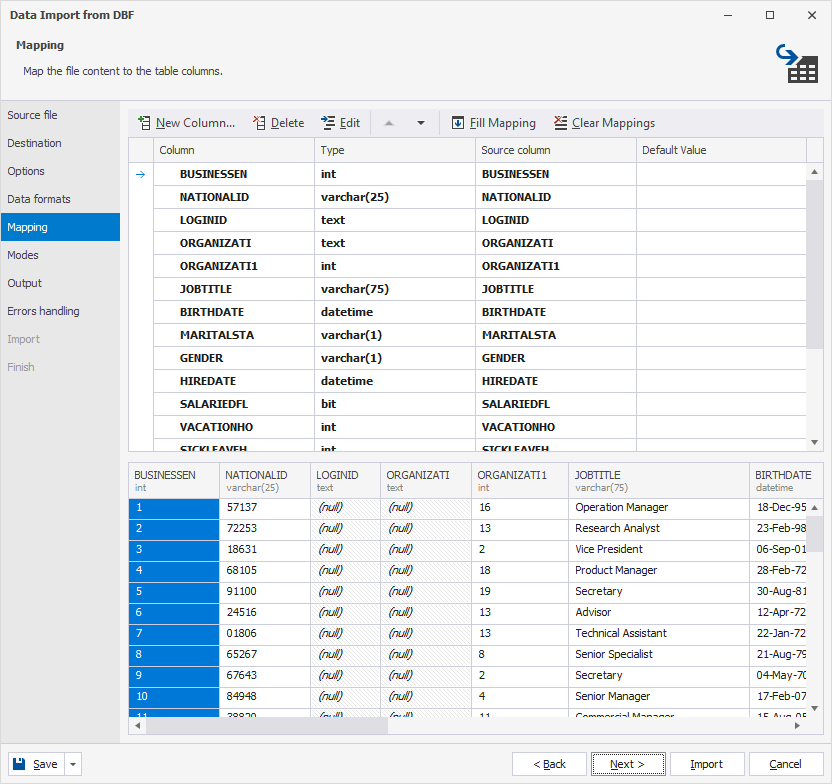Click the BIRTHDATE preview column header
Image resolution: width=832 pixels, height=784 pixels.
(x=786, y=481)
